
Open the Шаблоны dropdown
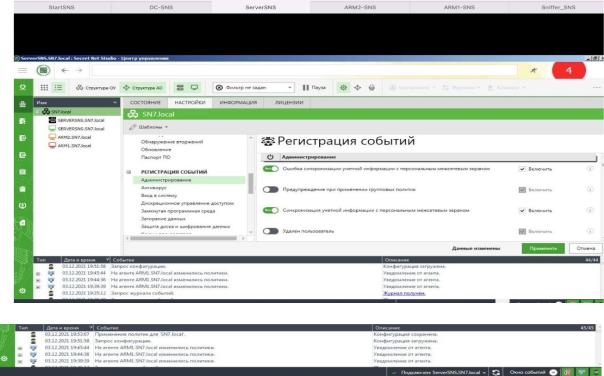pos(149,127)
